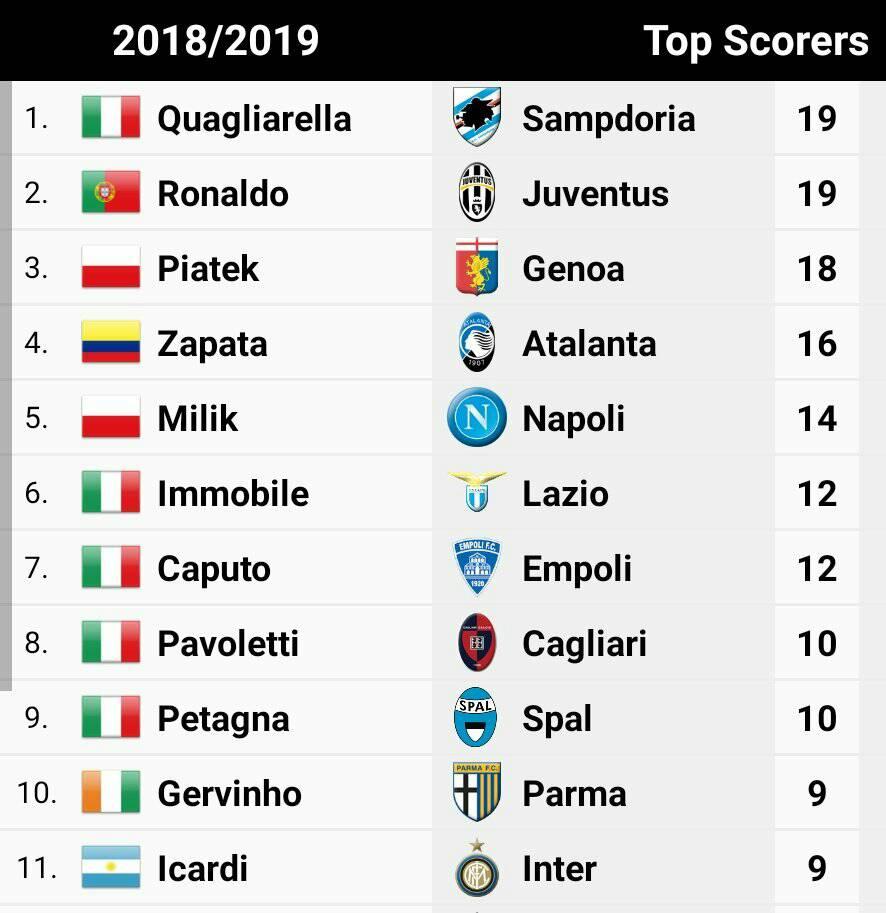
Task: Click the Genoa club crest
Action: 477,267
